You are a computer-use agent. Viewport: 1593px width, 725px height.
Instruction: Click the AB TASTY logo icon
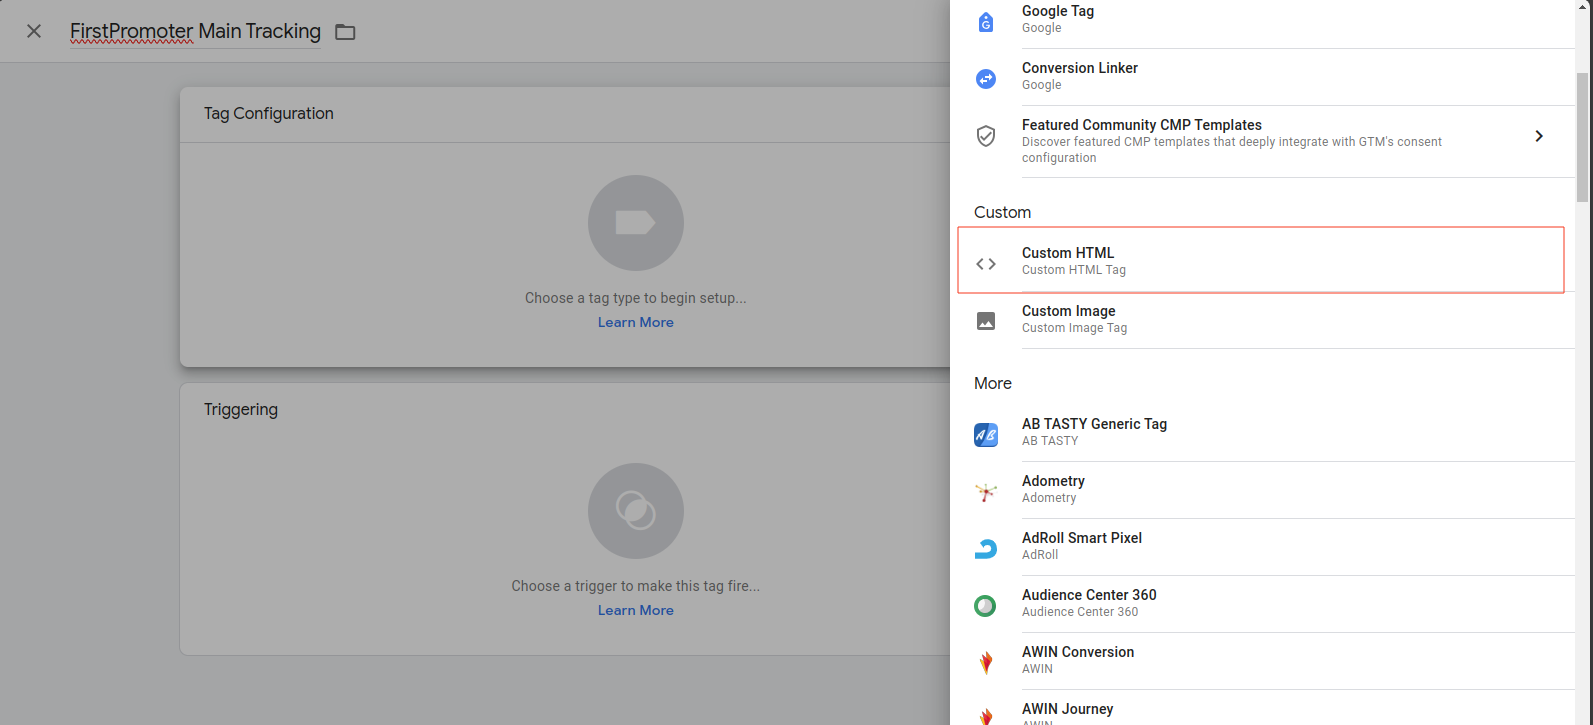tap(986, 435)
